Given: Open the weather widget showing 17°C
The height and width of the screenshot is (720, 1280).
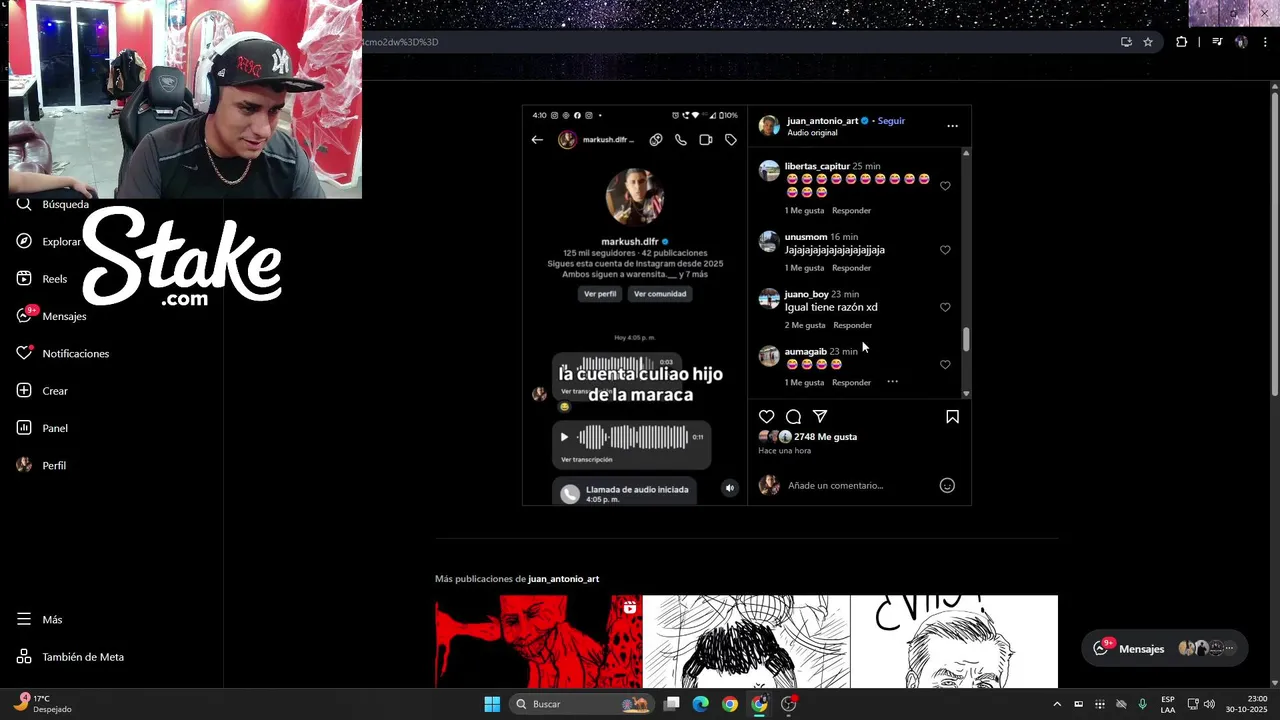Looking at the screenshot, I should [43, 704].
